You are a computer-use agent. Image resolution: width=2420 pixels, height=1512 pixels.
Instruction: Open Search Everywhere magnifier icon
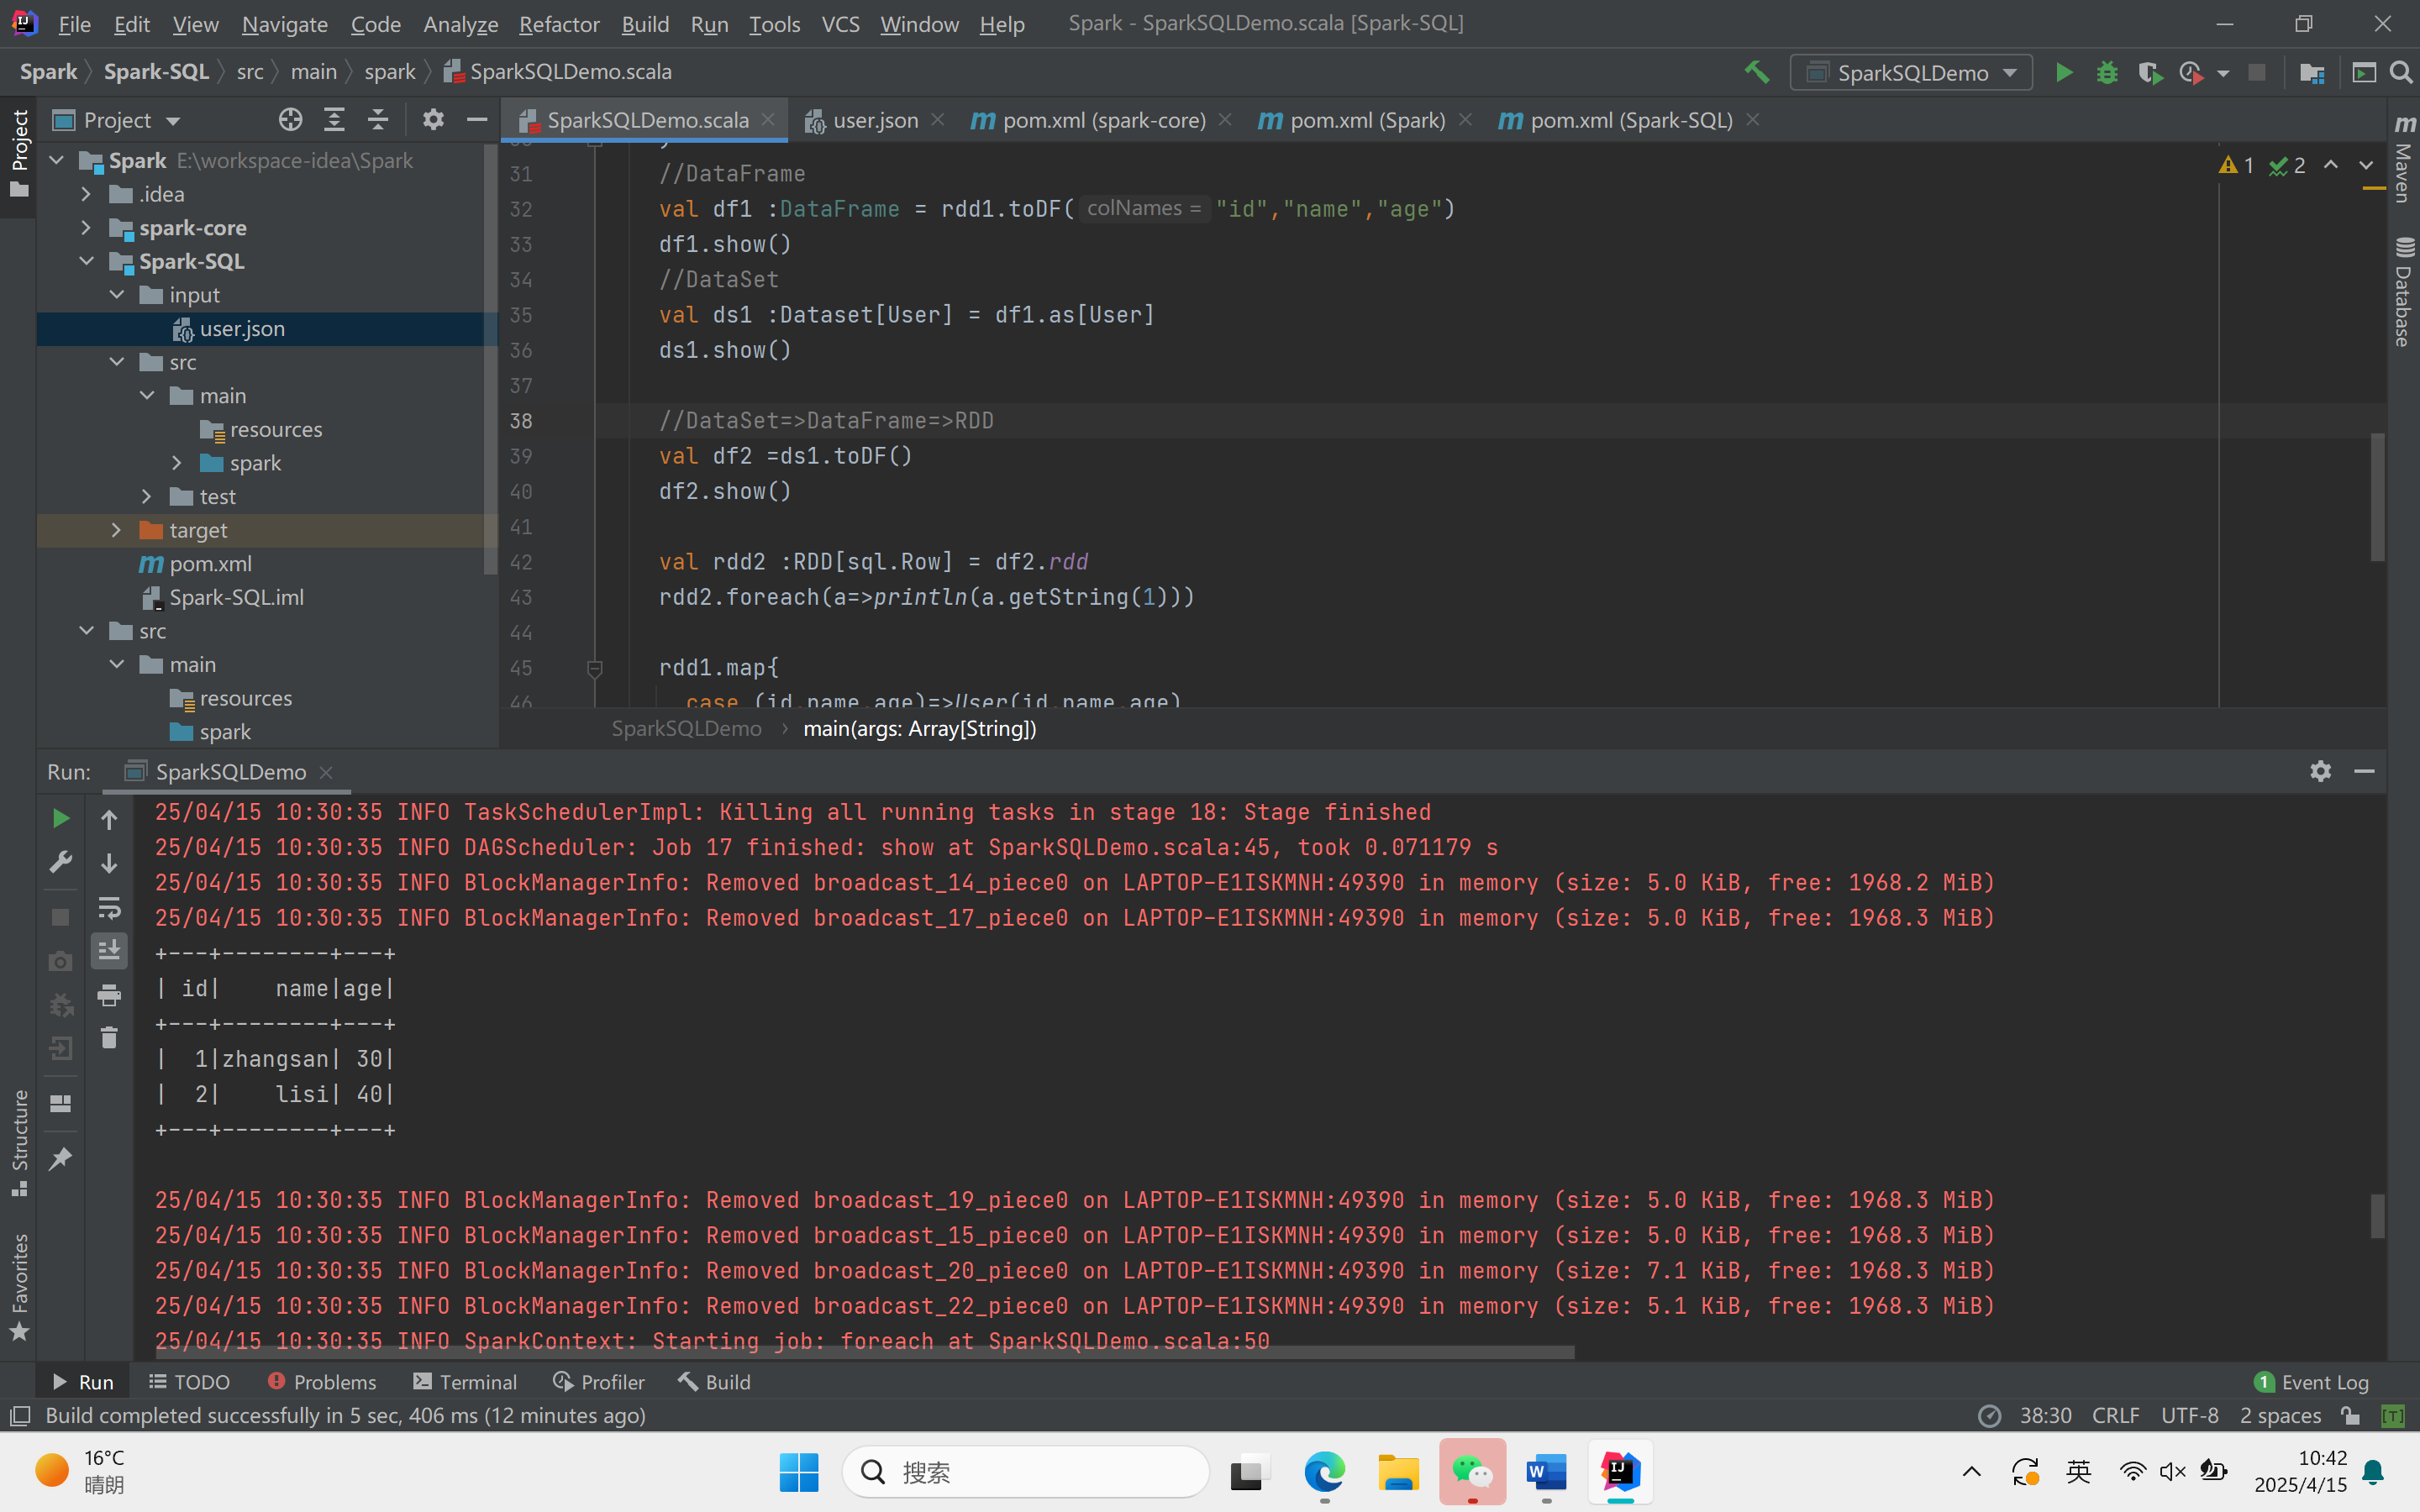click(x=2400, y=73)
